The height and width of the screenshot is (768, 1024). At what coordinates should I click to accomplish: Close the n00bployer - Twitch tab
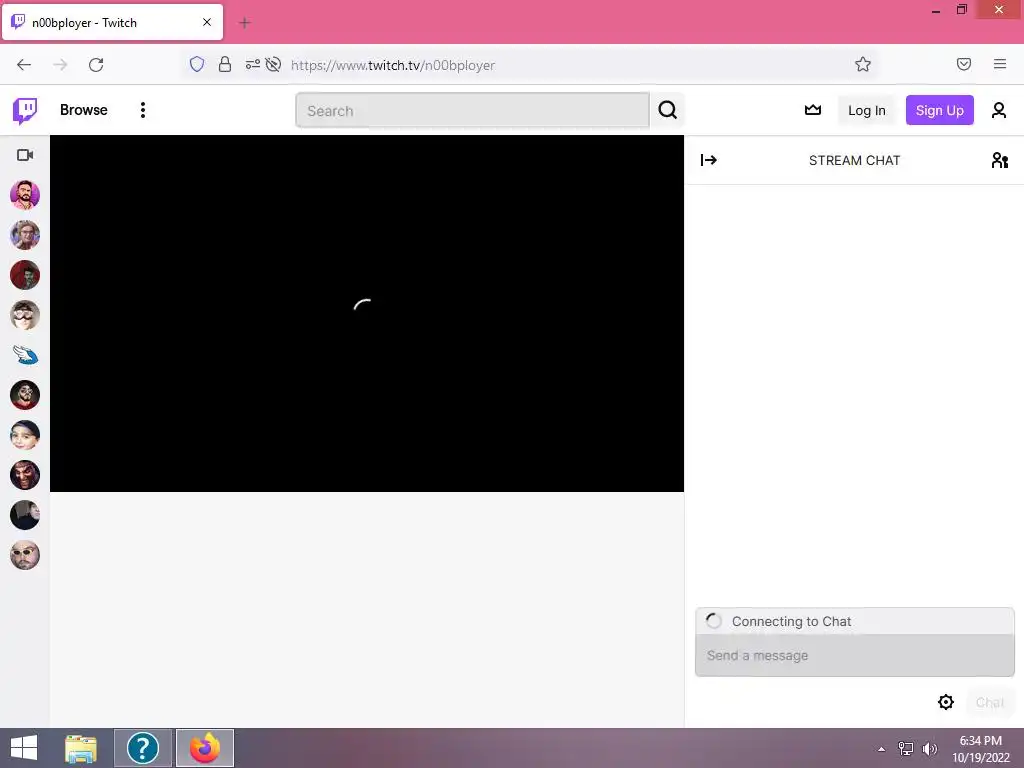[x=207, y=22]
